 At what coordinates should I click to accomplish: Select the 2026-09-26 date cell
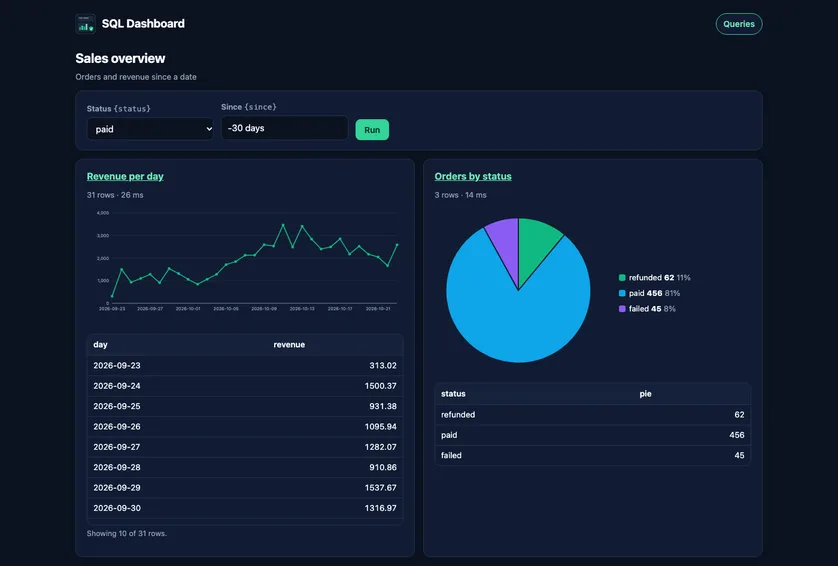pos(117,427)
